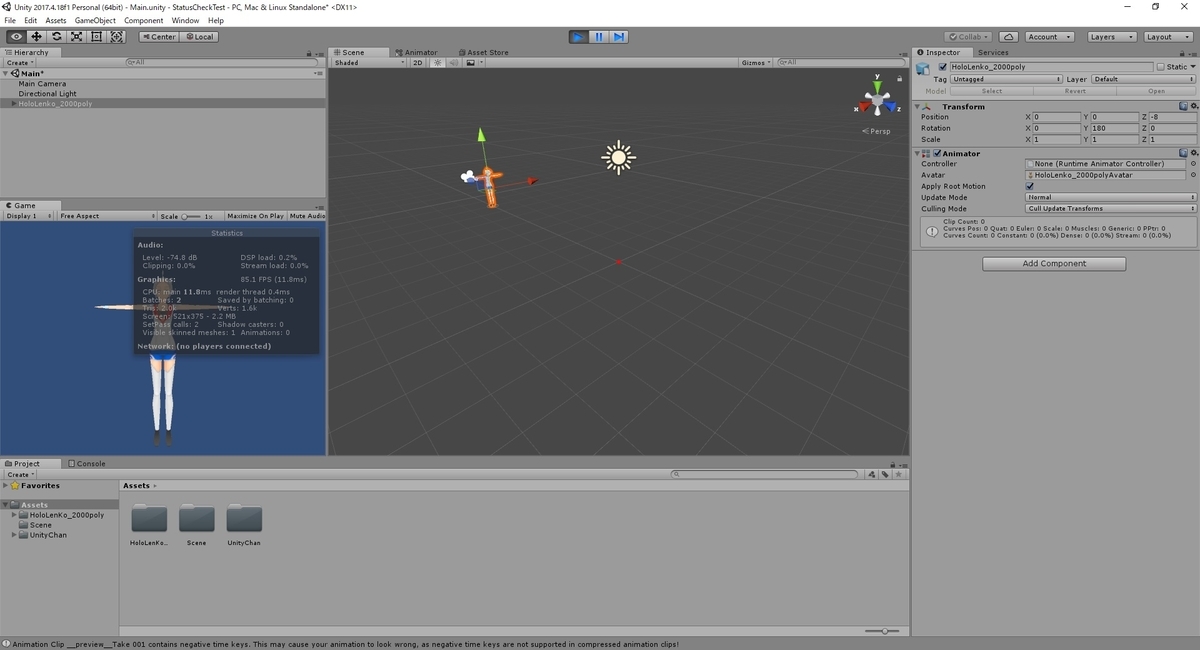Click the Pause button
The height and width of the screenshot is (650, 1200).
tap(598, 37)
